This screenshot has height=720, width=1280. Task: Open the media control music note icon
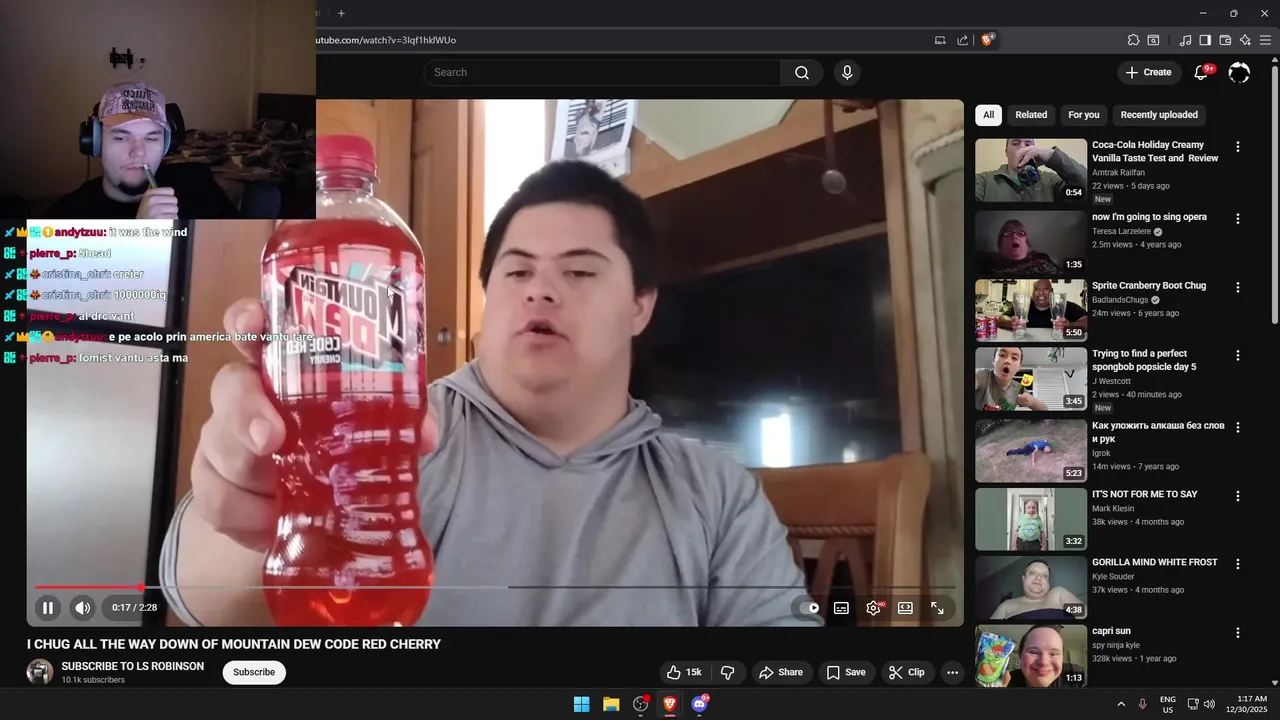point(1186,40)
